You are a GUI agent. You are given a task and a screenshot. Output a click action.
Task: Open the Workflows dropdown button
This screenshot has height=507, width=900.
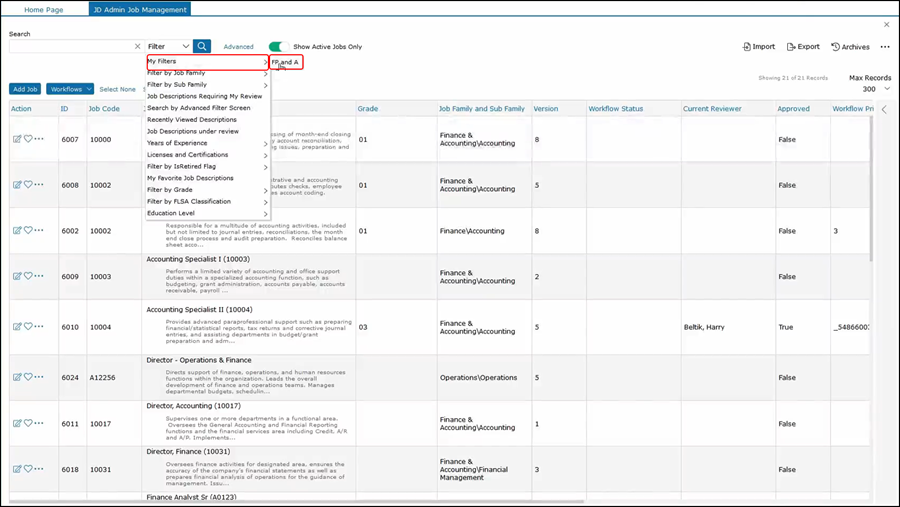coord(70,89)
